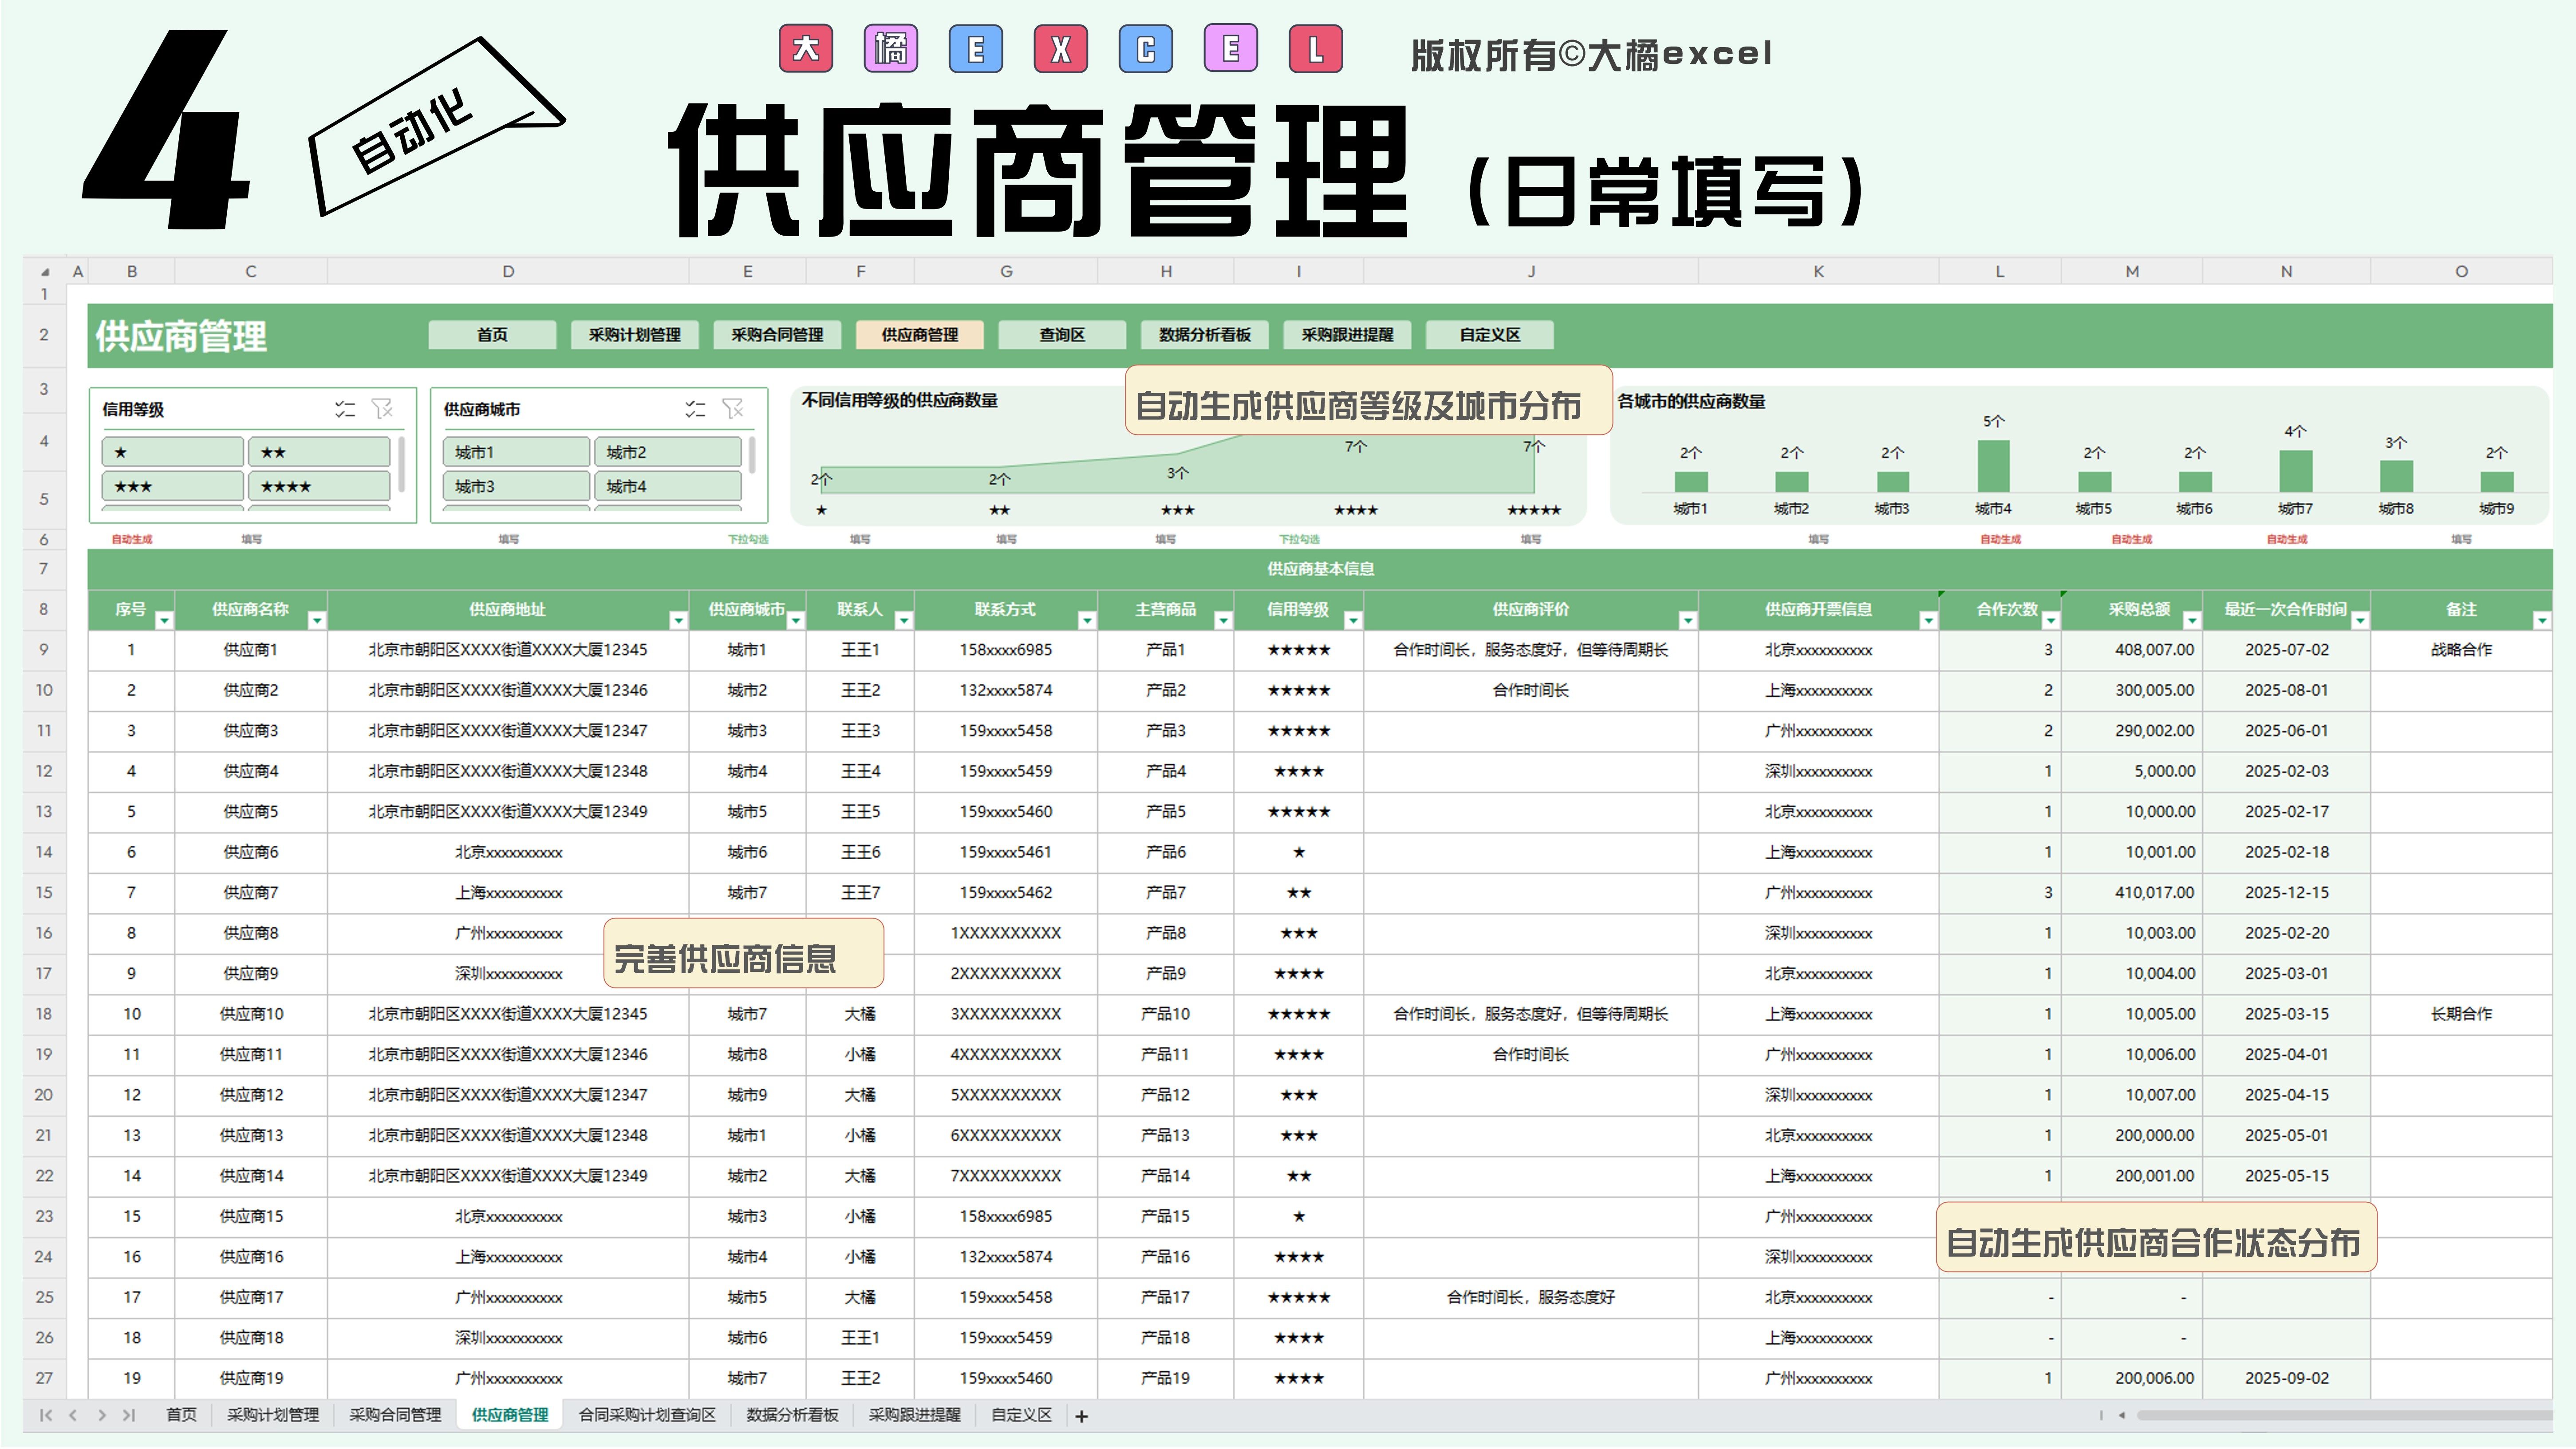Click the 采购计划管理 navigation button
This screenshot has height=1449, width=2576.
tap(634, 335)
